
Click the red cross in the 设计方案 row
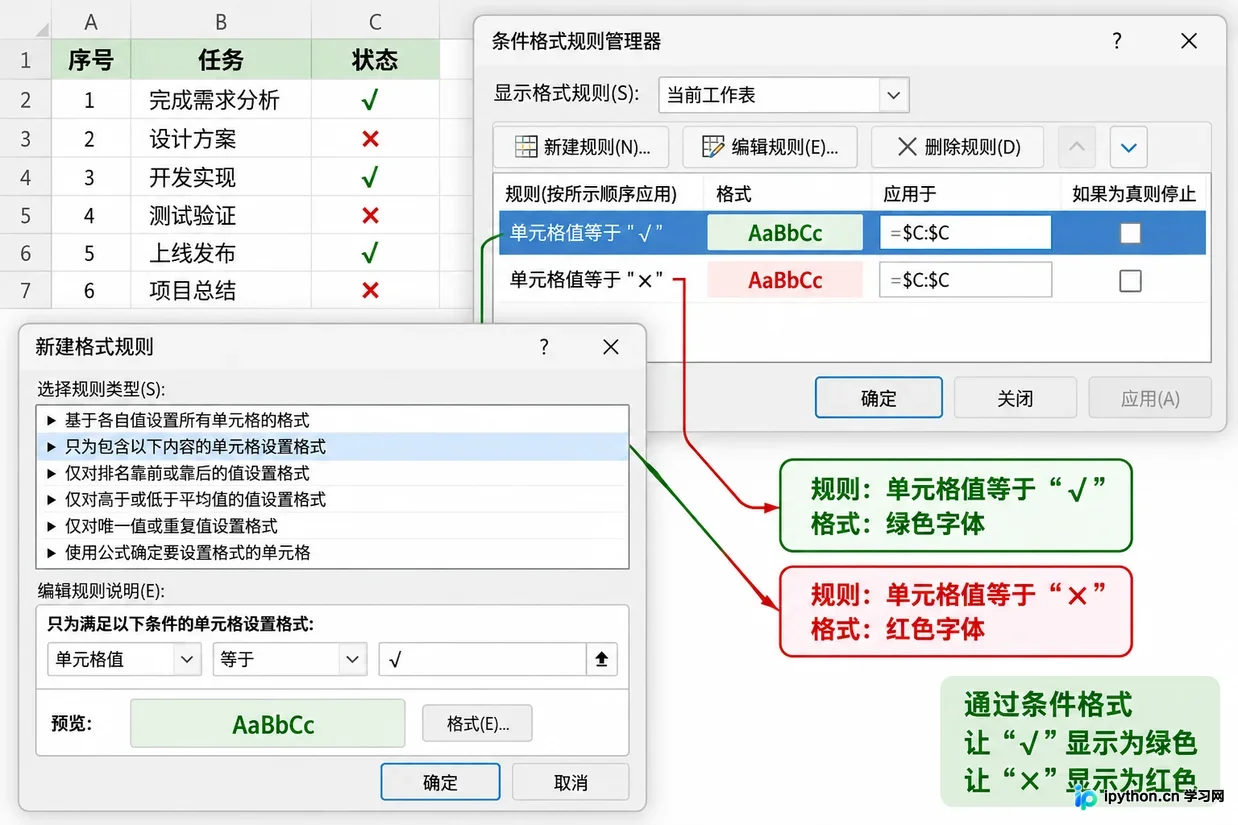[x=370, y=138]
